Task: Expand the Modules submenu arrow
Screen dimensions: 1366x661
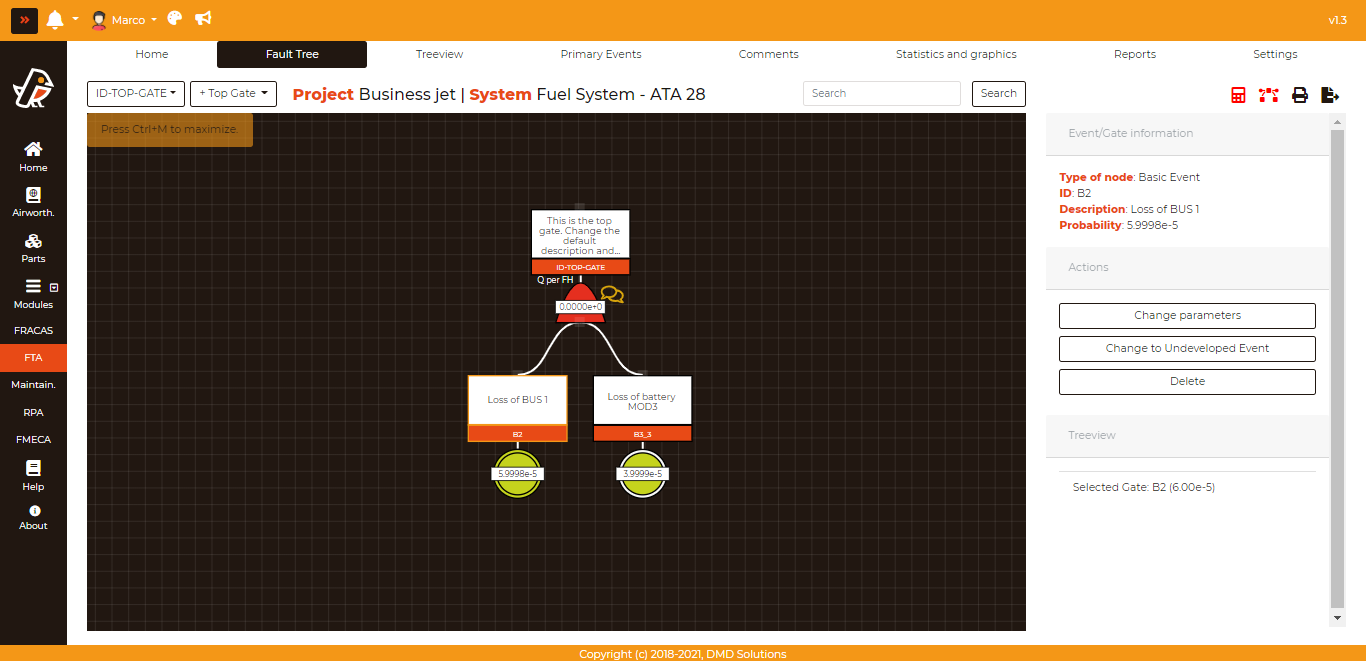Action: point(54,287)
